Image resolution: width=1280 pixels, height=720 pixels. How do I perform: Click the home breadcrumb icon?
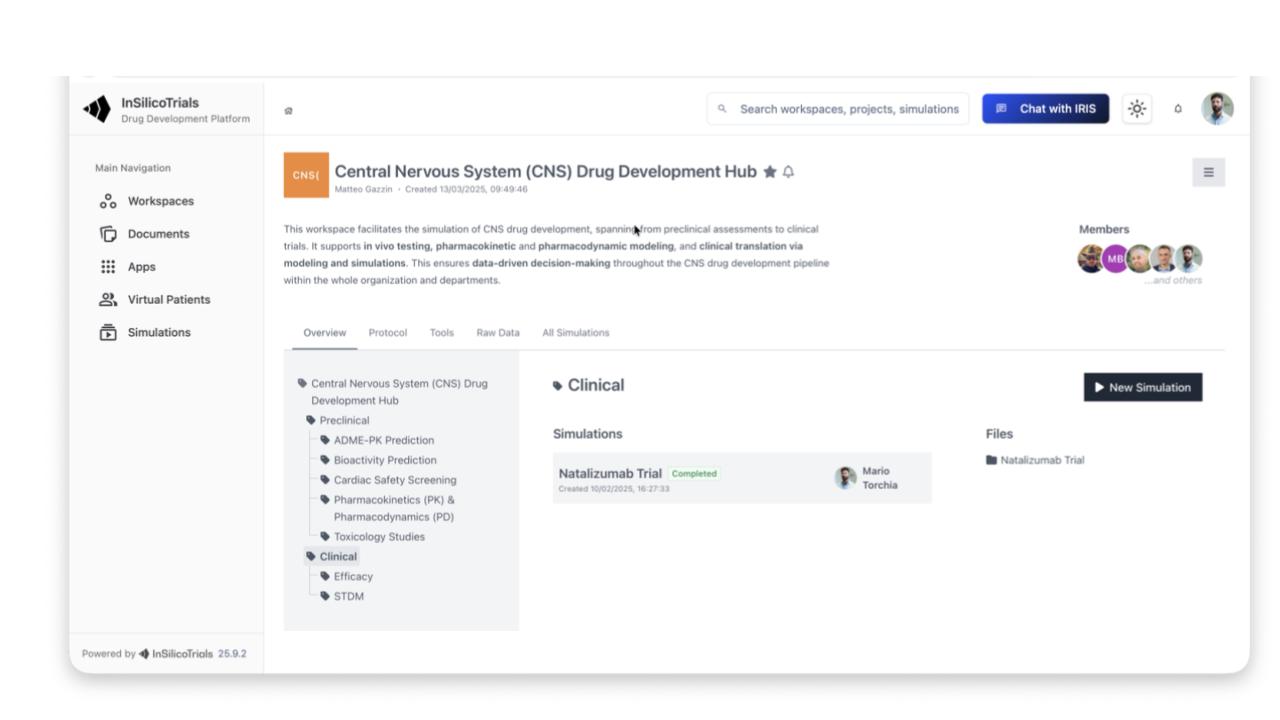(x=289, y=111)
